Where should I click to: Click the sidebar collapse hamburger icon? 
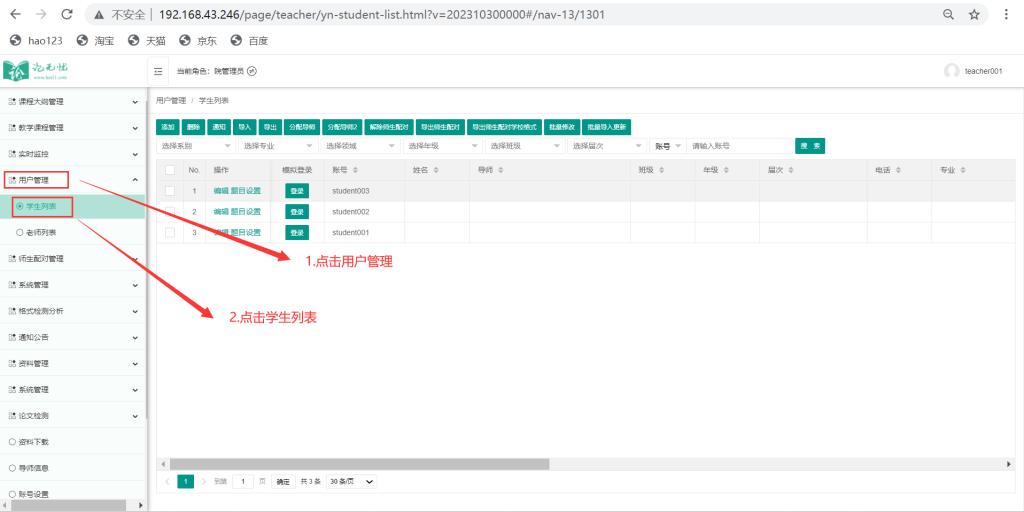pyautogui.click(x=159, y=71)
